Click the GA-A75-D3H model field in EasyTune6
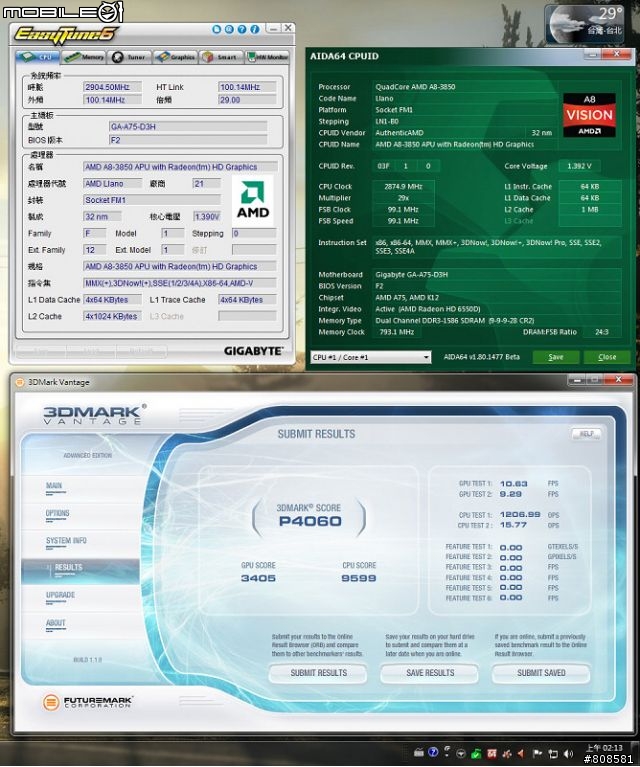 point(188,127)
